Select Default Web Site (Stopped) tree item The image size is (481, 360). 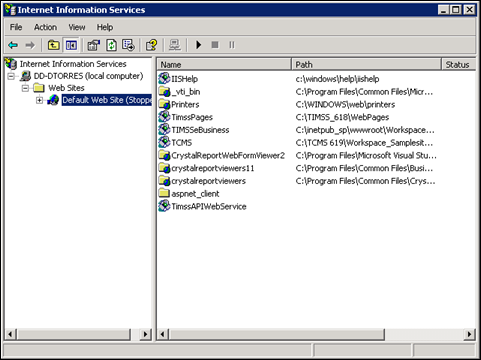coord(107,100)
